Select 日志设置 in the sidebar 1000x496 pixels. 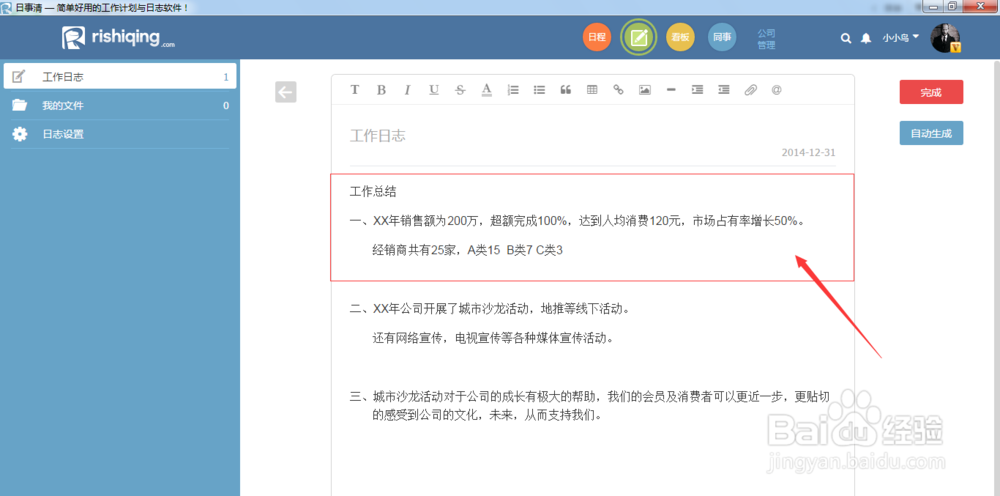pos(120,135)
